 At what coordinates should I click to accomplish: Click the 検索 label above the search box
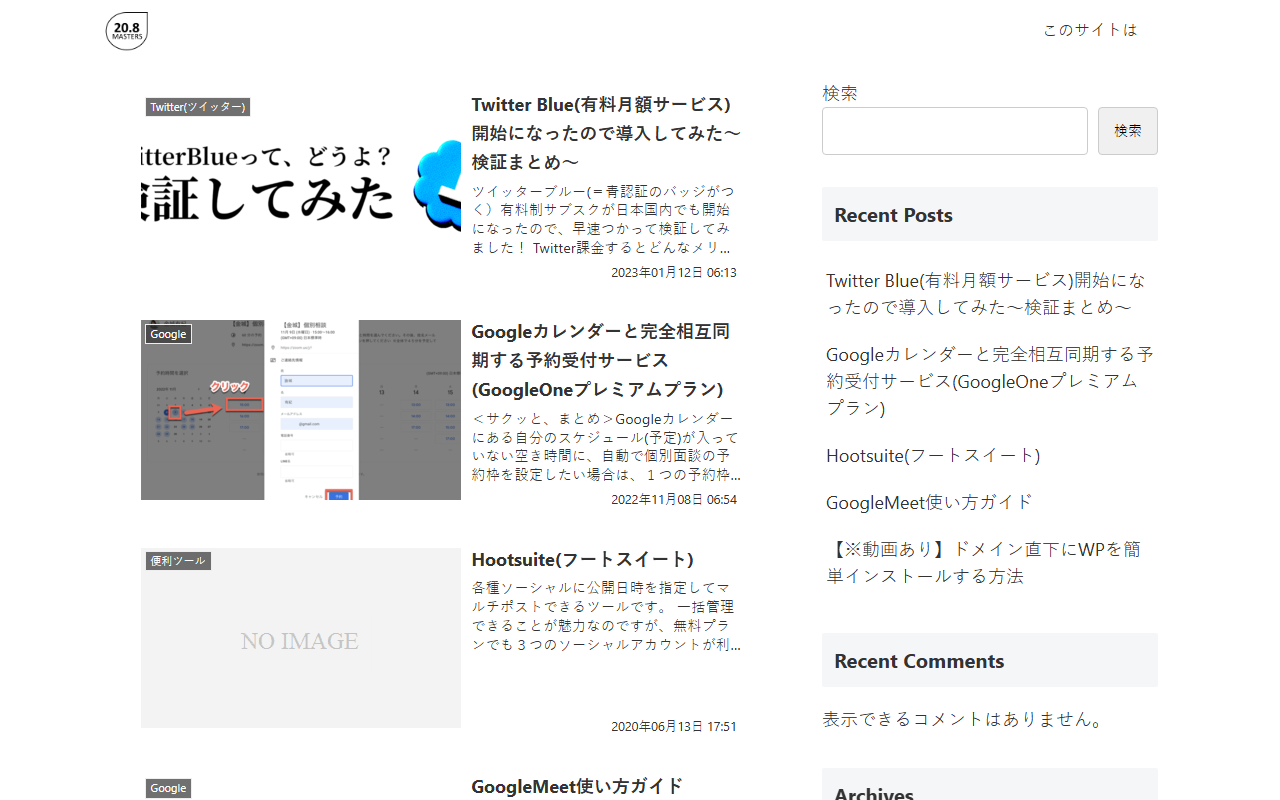pos(840,93)
